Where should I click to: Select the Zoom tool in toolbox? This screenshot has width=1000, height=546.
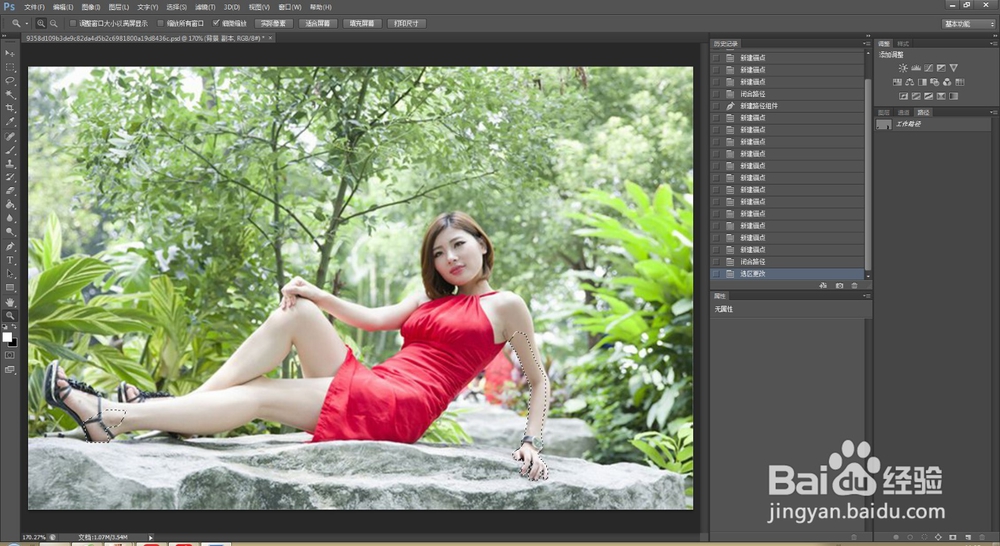click(x=10, y=316)
